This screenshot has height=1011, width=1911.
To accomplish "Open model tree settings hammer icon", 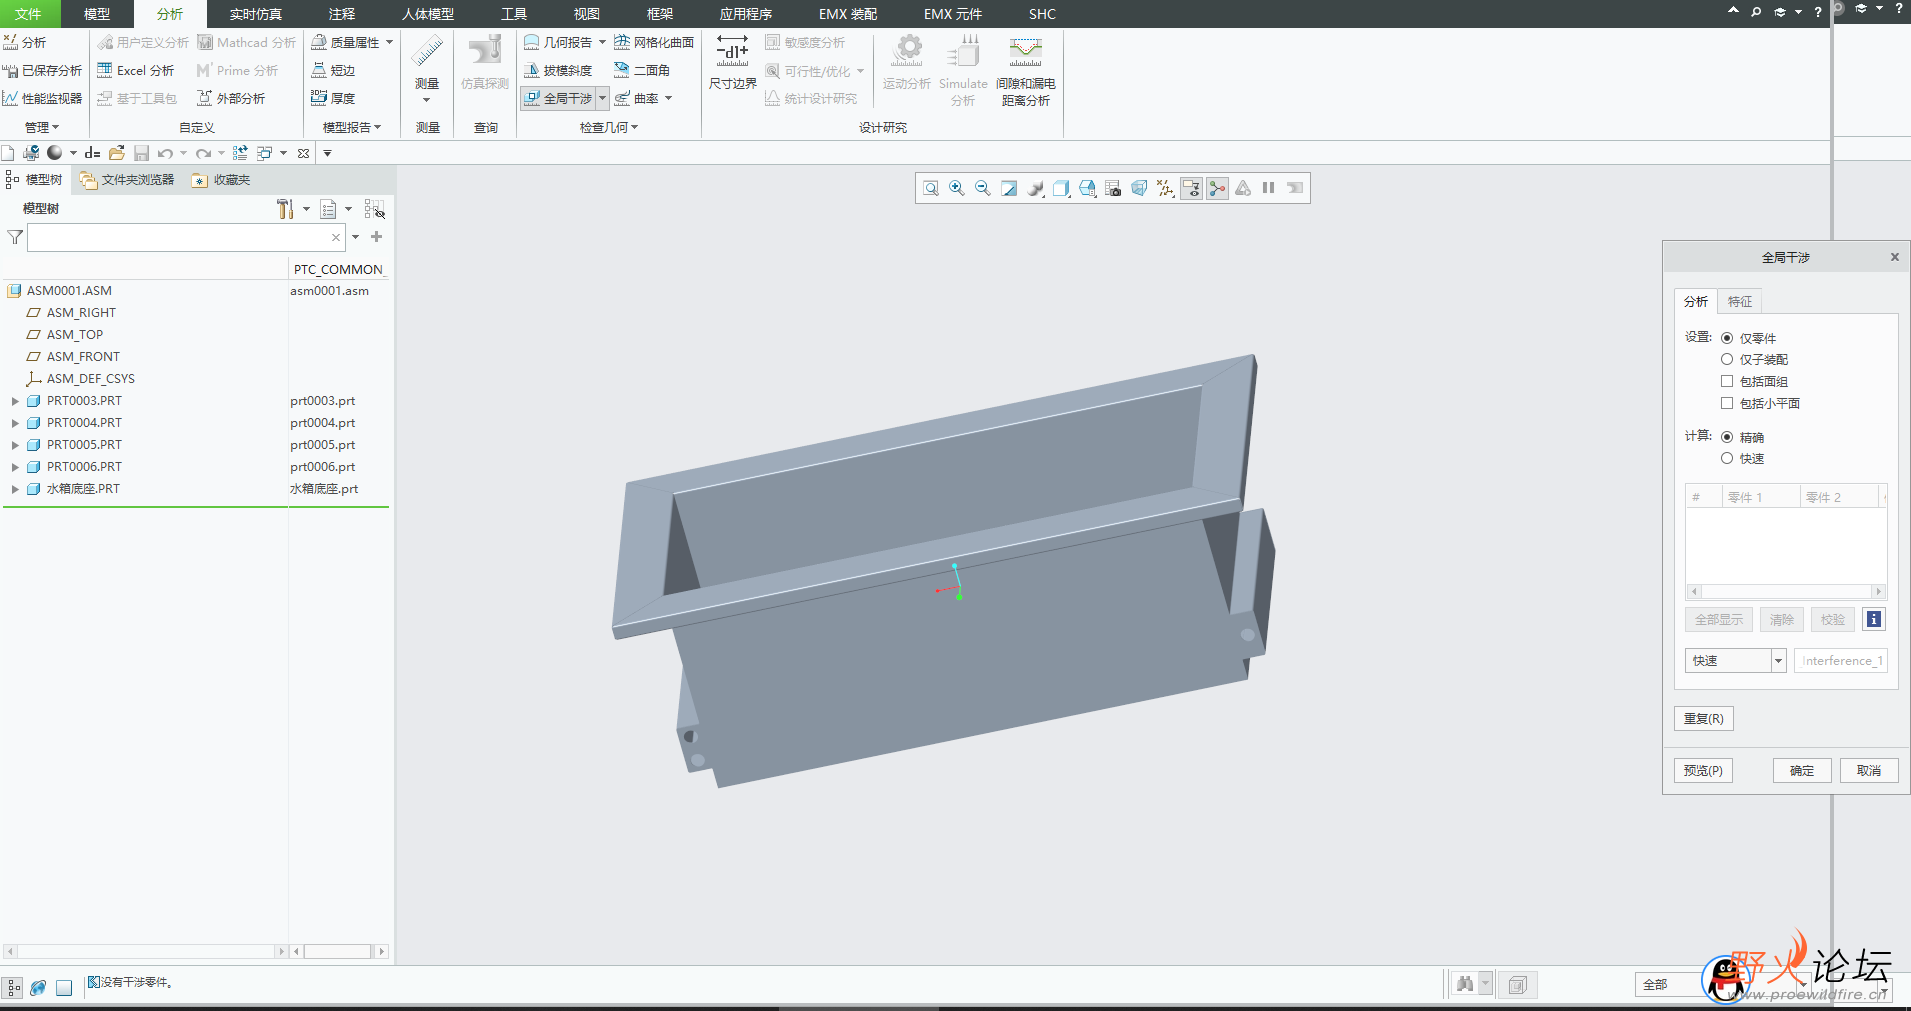I will [286, 209].
